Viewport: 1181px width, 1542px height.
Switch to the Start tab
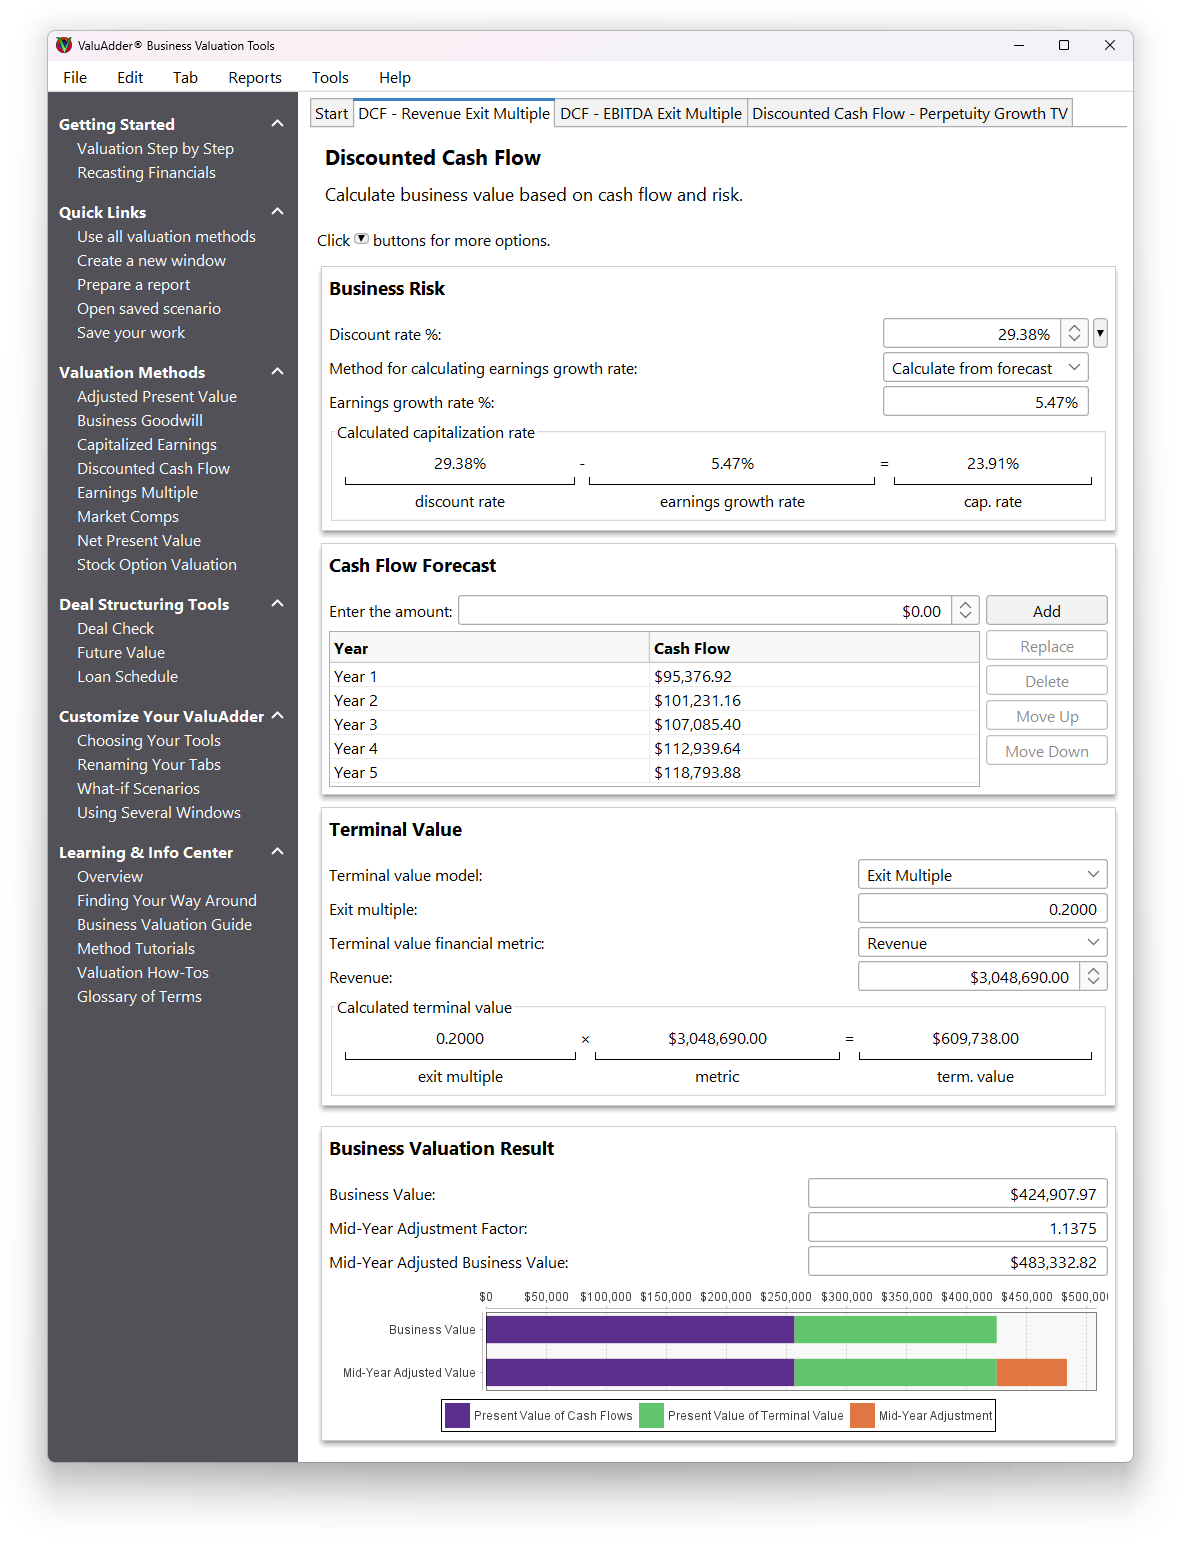pyautogui.click(x=331, y=114)
